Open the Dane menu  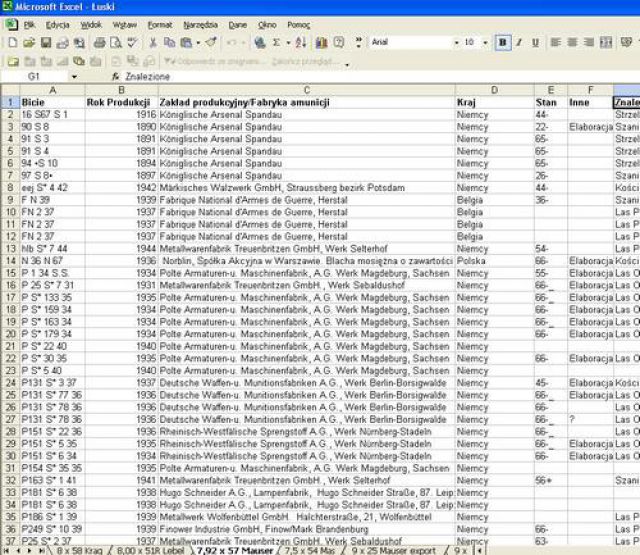238,25
